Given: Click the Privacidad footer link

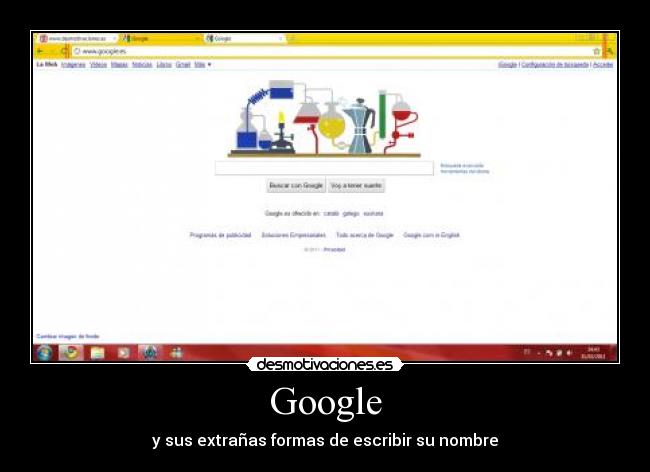Looking at the screenshot, I should point(334,249).
